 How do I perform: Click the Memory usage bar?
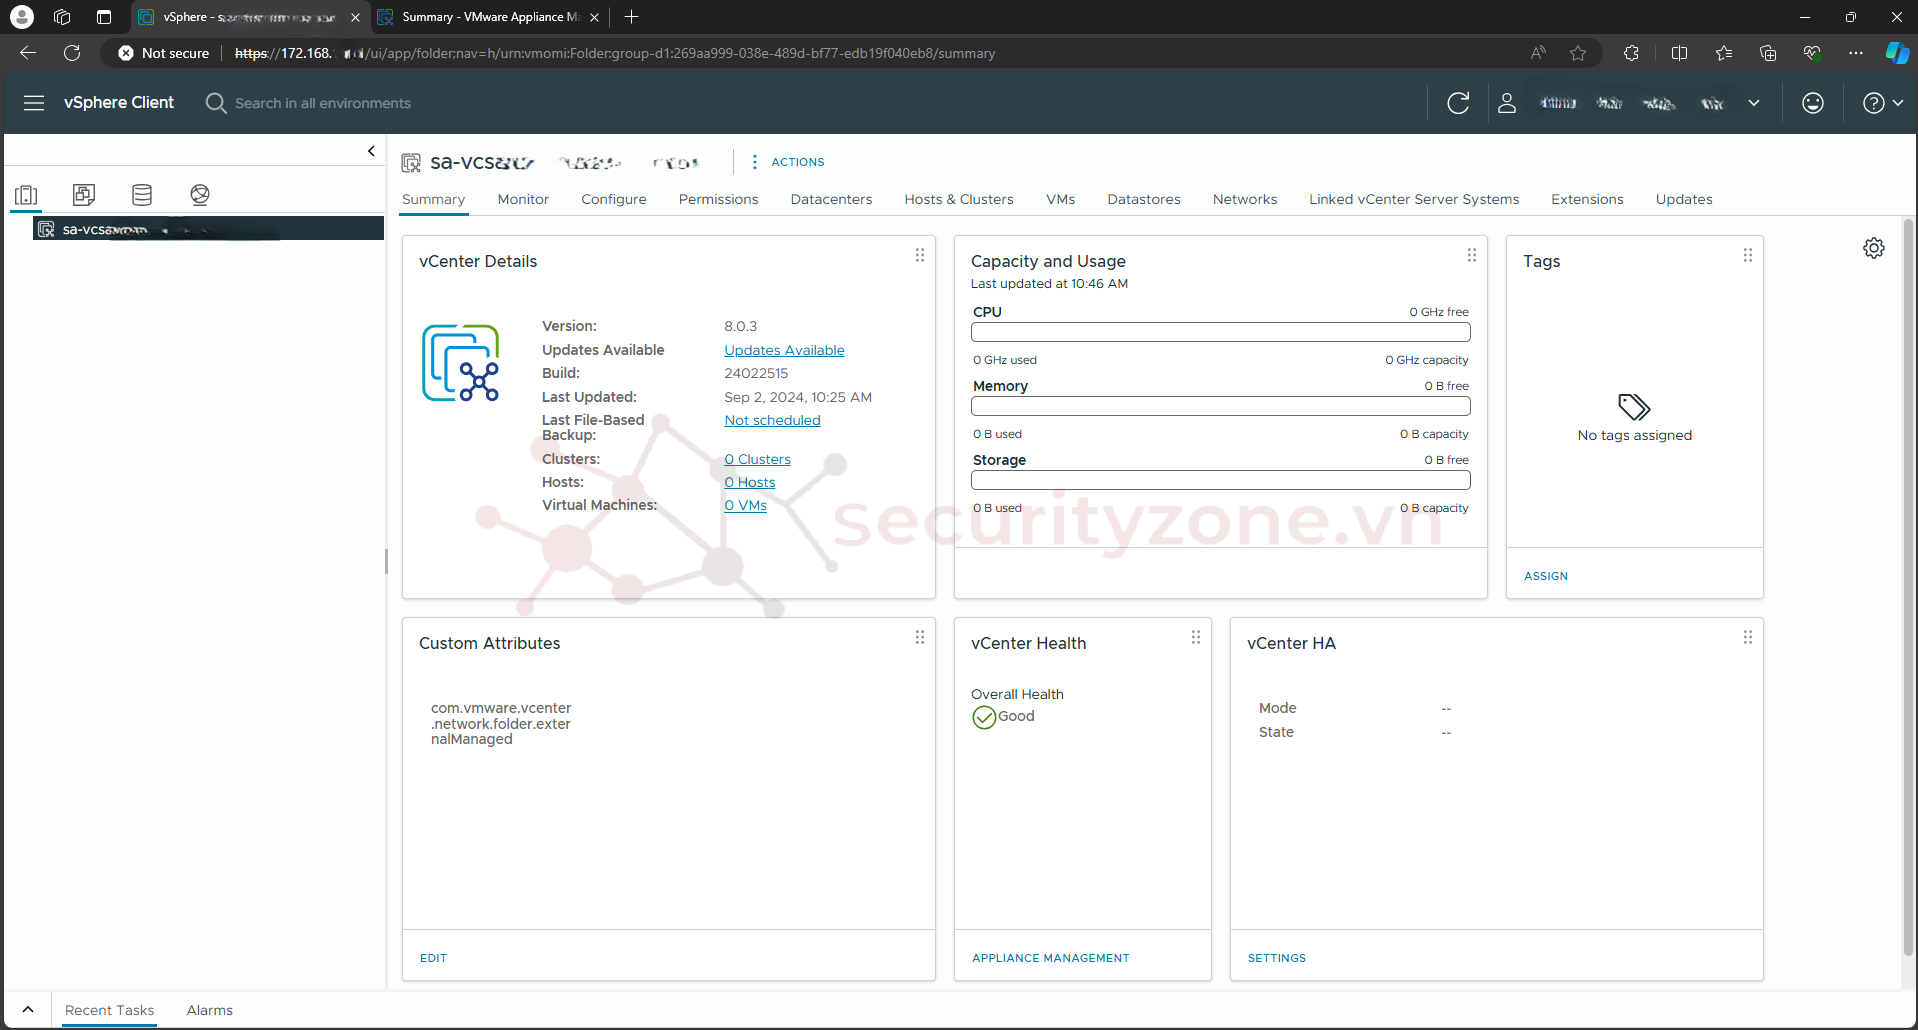tap(1220, 406)
